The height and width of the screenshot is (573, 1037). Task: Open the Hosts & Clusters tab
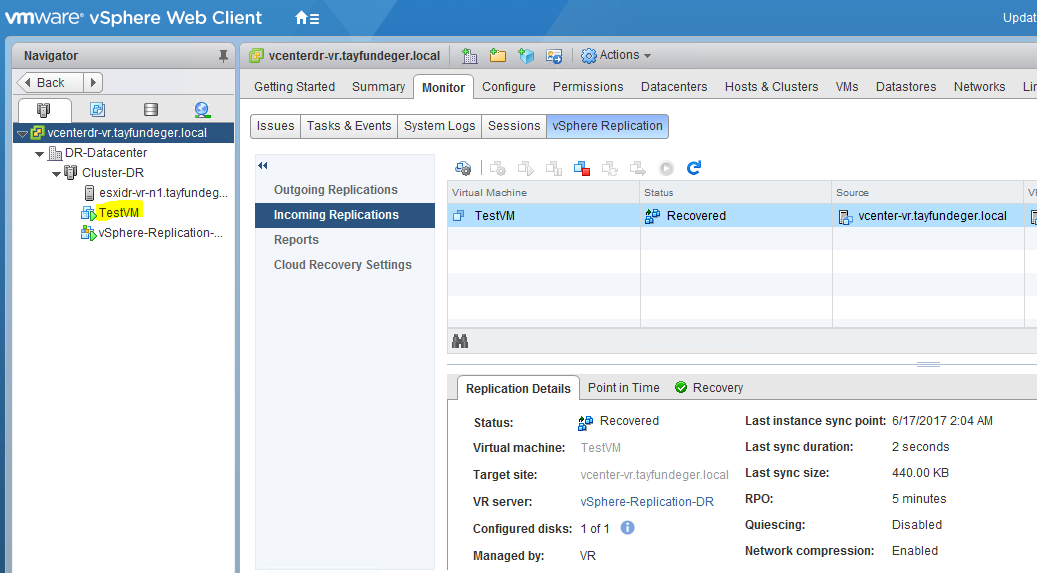pos(771,87)
